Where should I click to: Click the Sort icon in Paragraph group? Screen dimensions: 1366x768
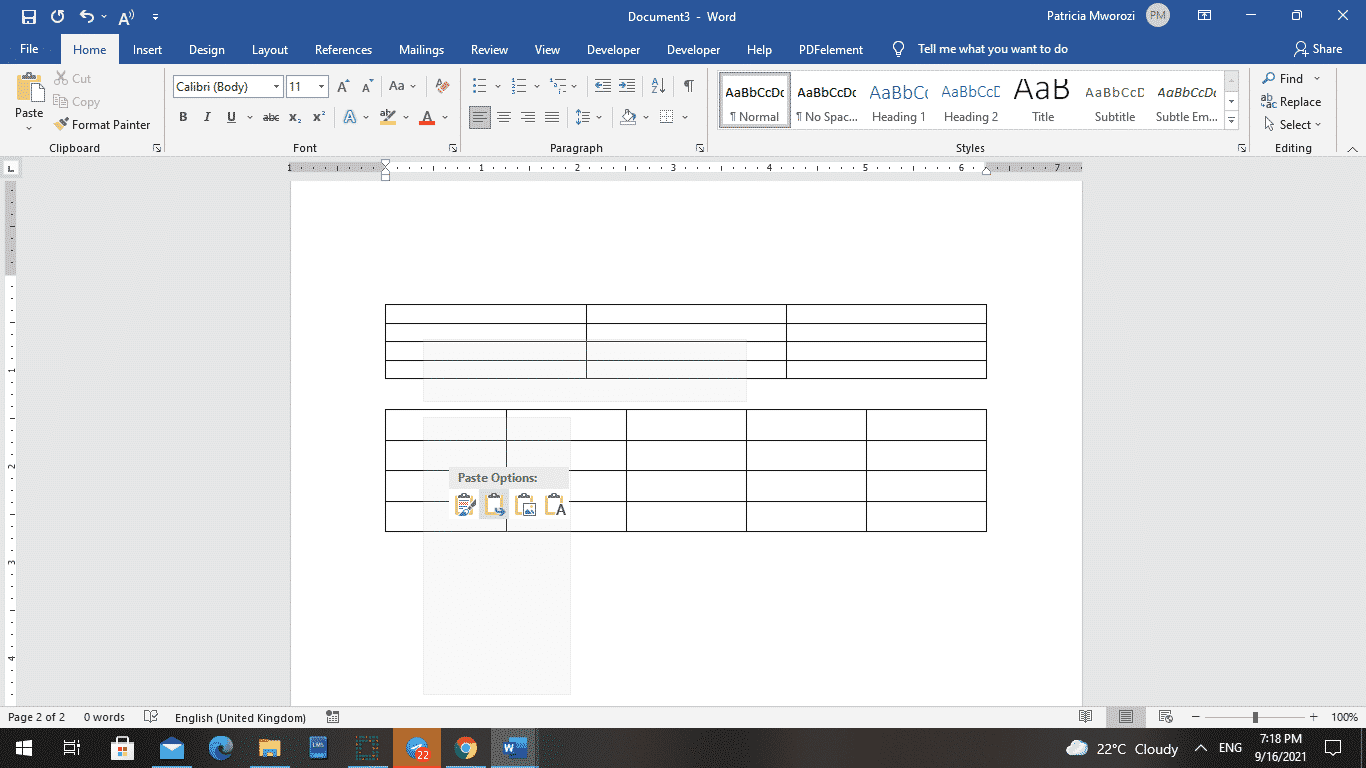click(658, 86)
